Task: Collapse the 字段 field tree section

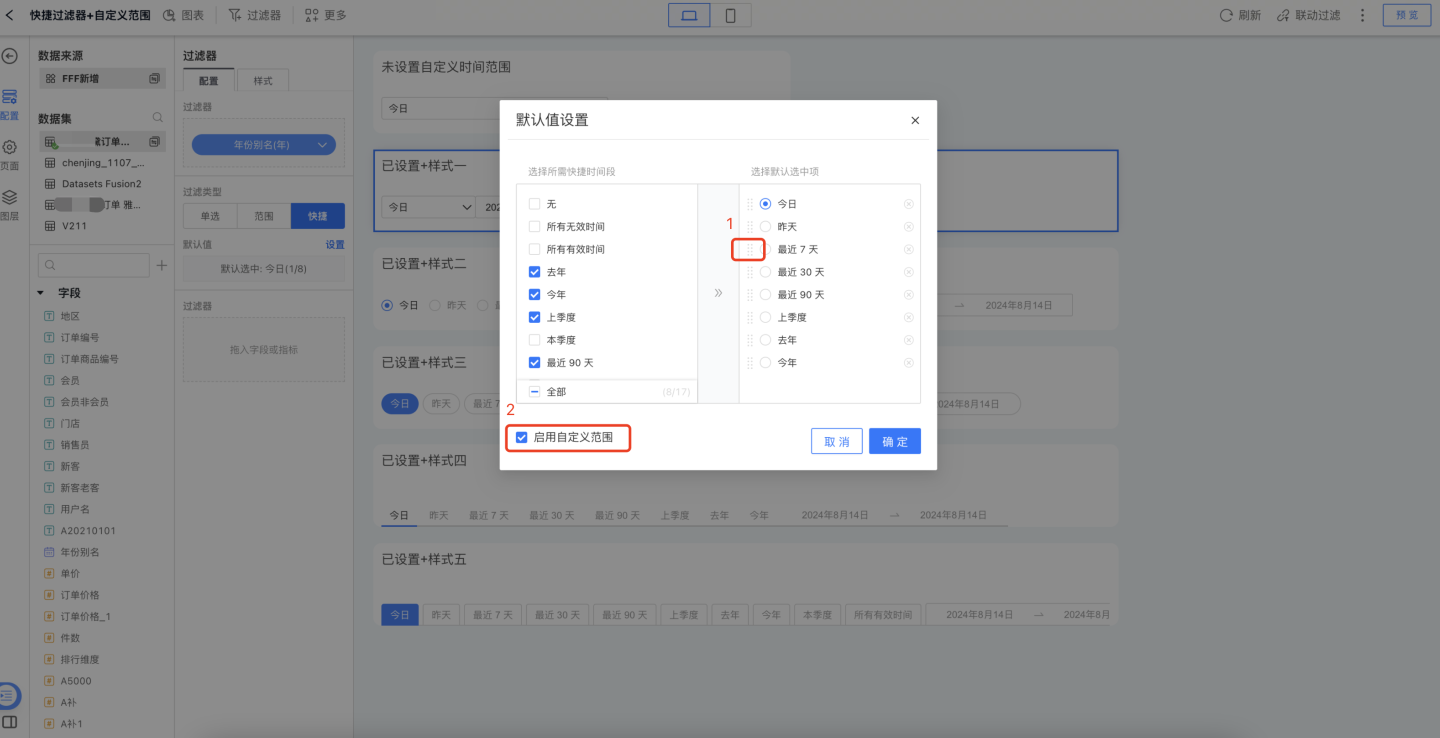Action: click(x=41, y=293)
